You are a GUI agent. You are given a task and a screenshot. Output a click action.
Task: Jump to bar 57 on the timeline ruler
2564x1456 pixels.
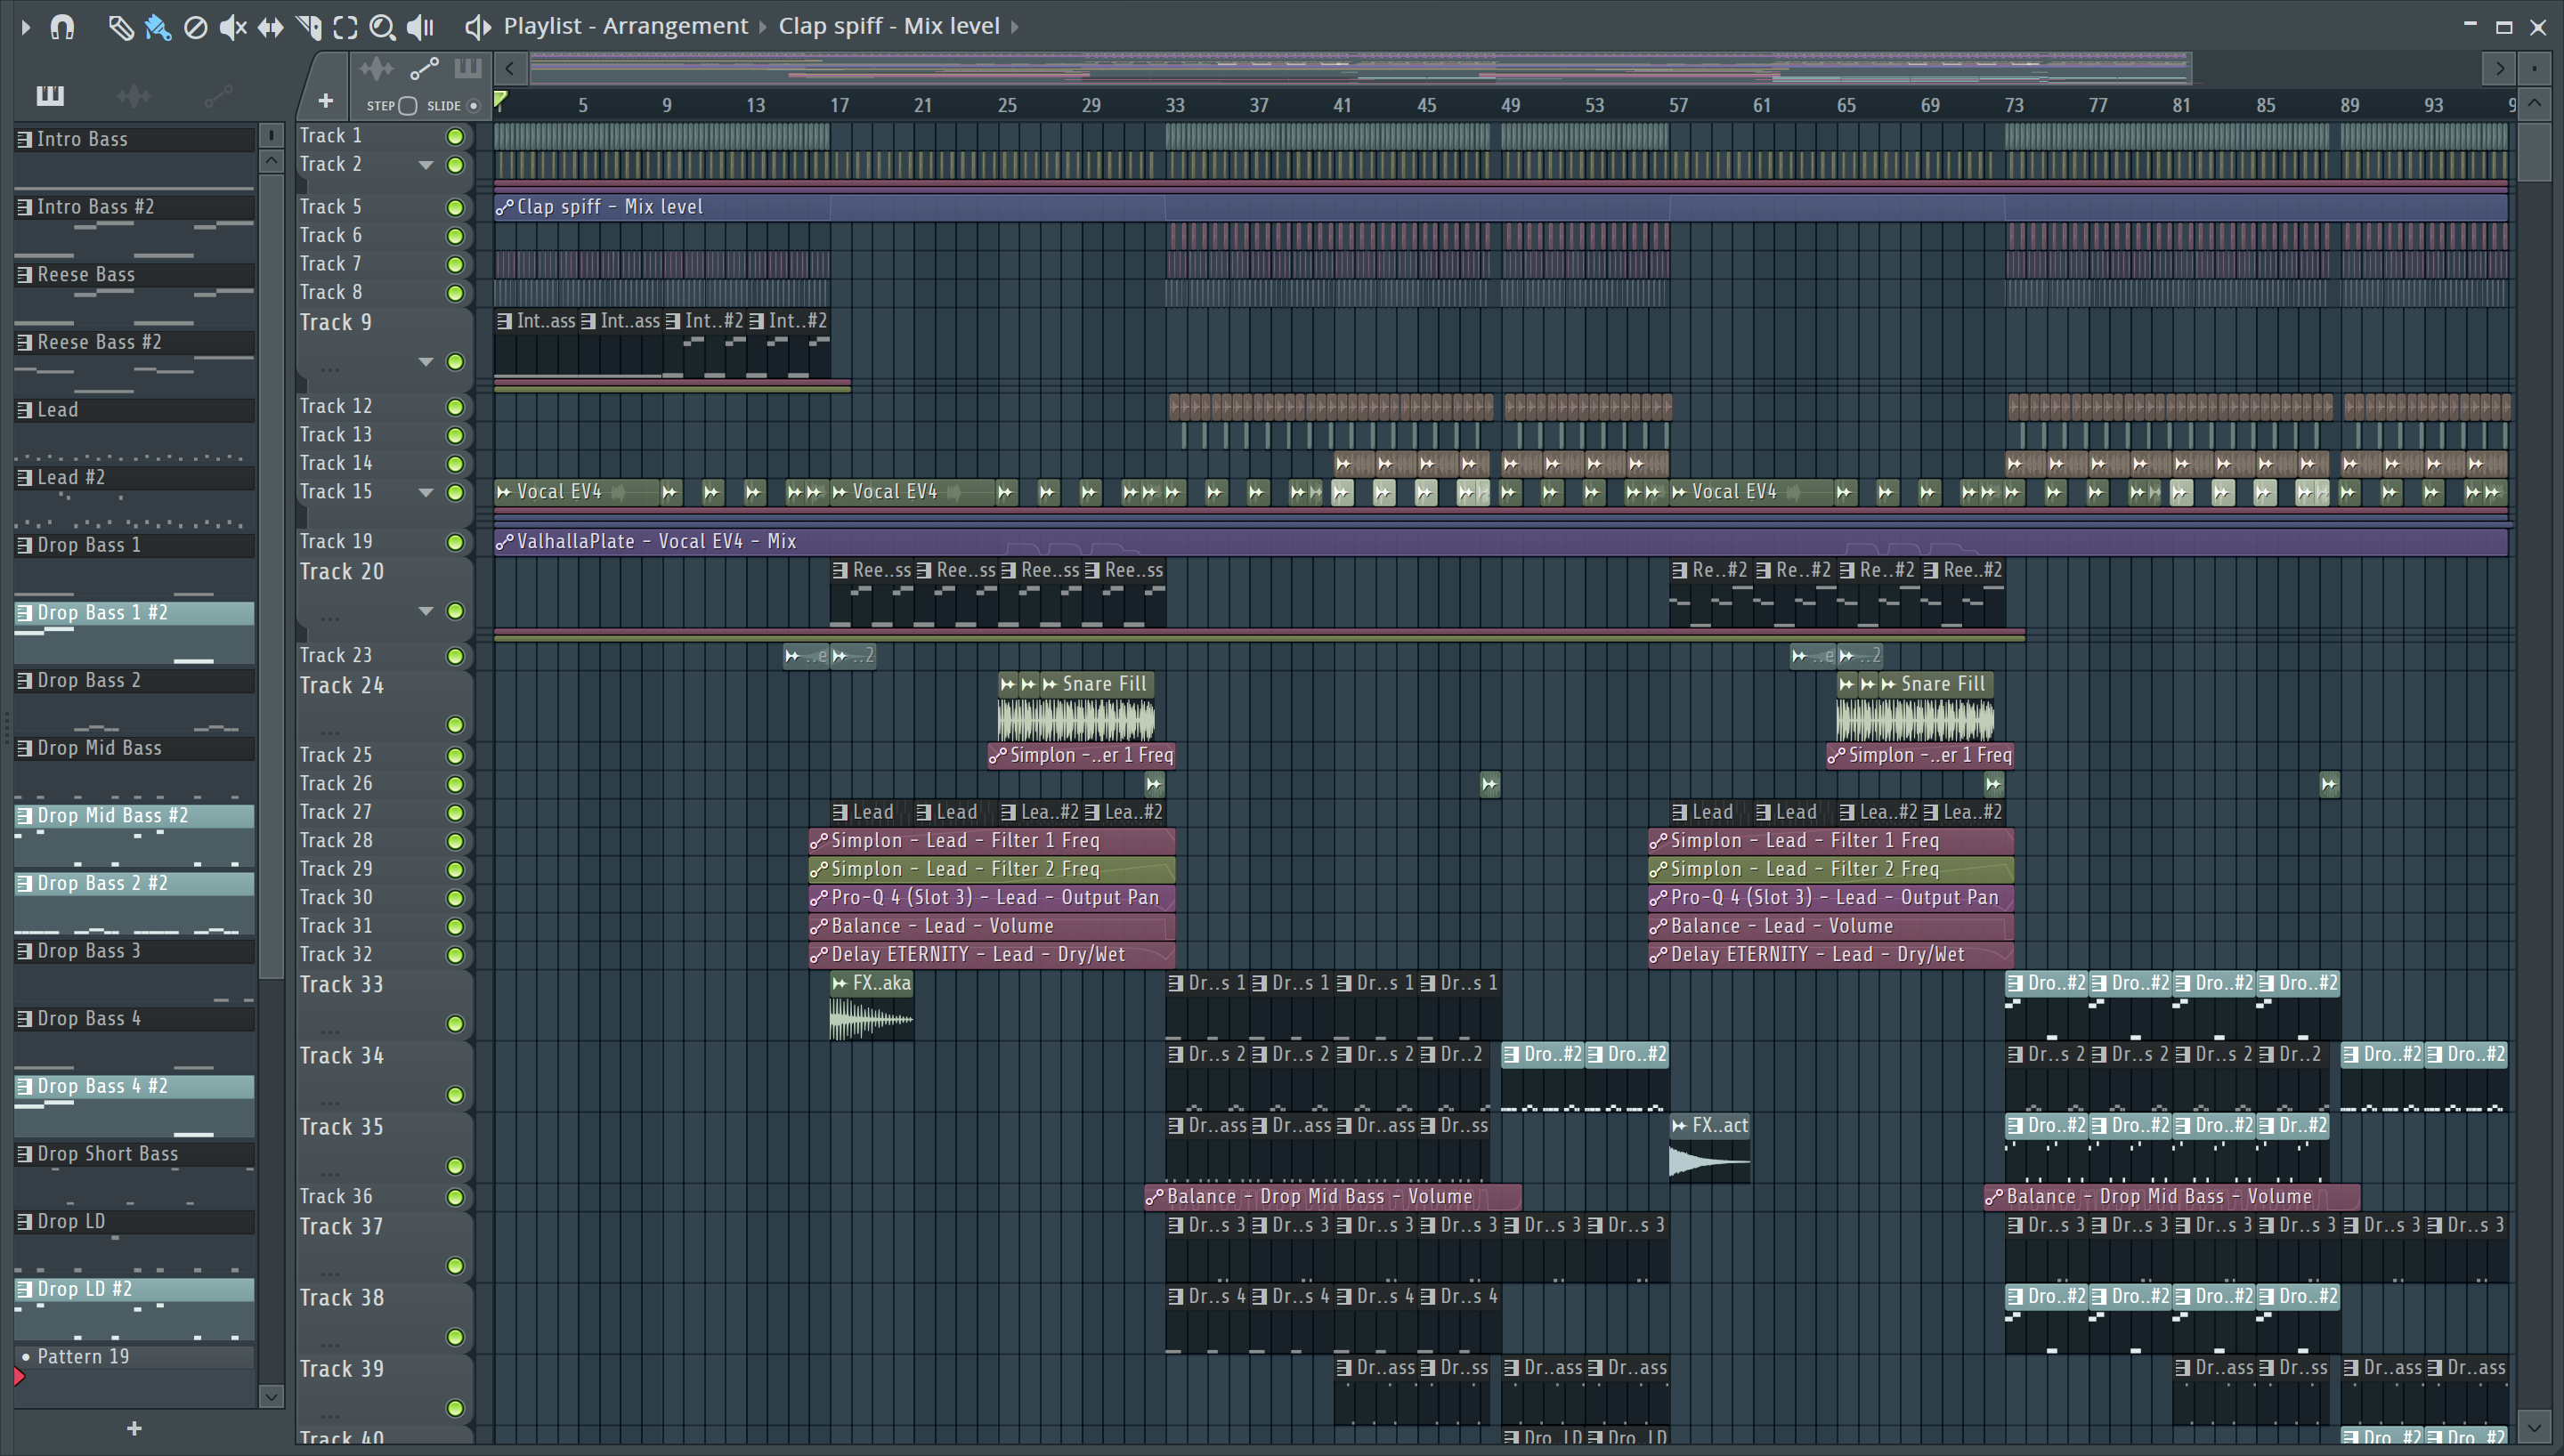[1678, 105]
